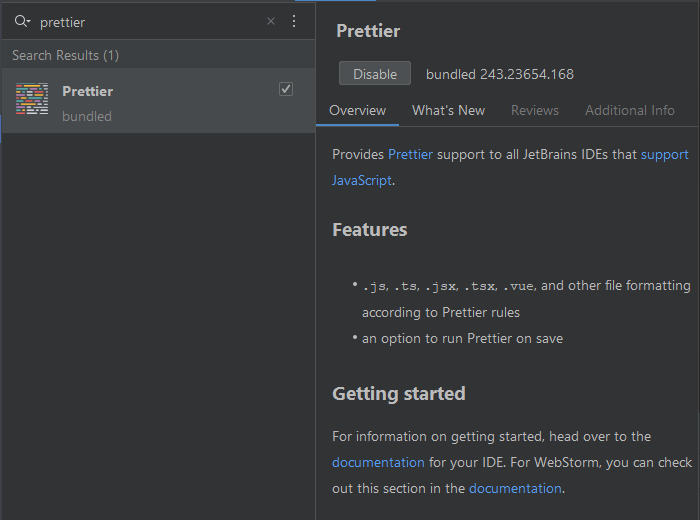This screenshot has width=700, height=520.
Task: Follow the Prettier link in the description
Action: coord(411,154)
